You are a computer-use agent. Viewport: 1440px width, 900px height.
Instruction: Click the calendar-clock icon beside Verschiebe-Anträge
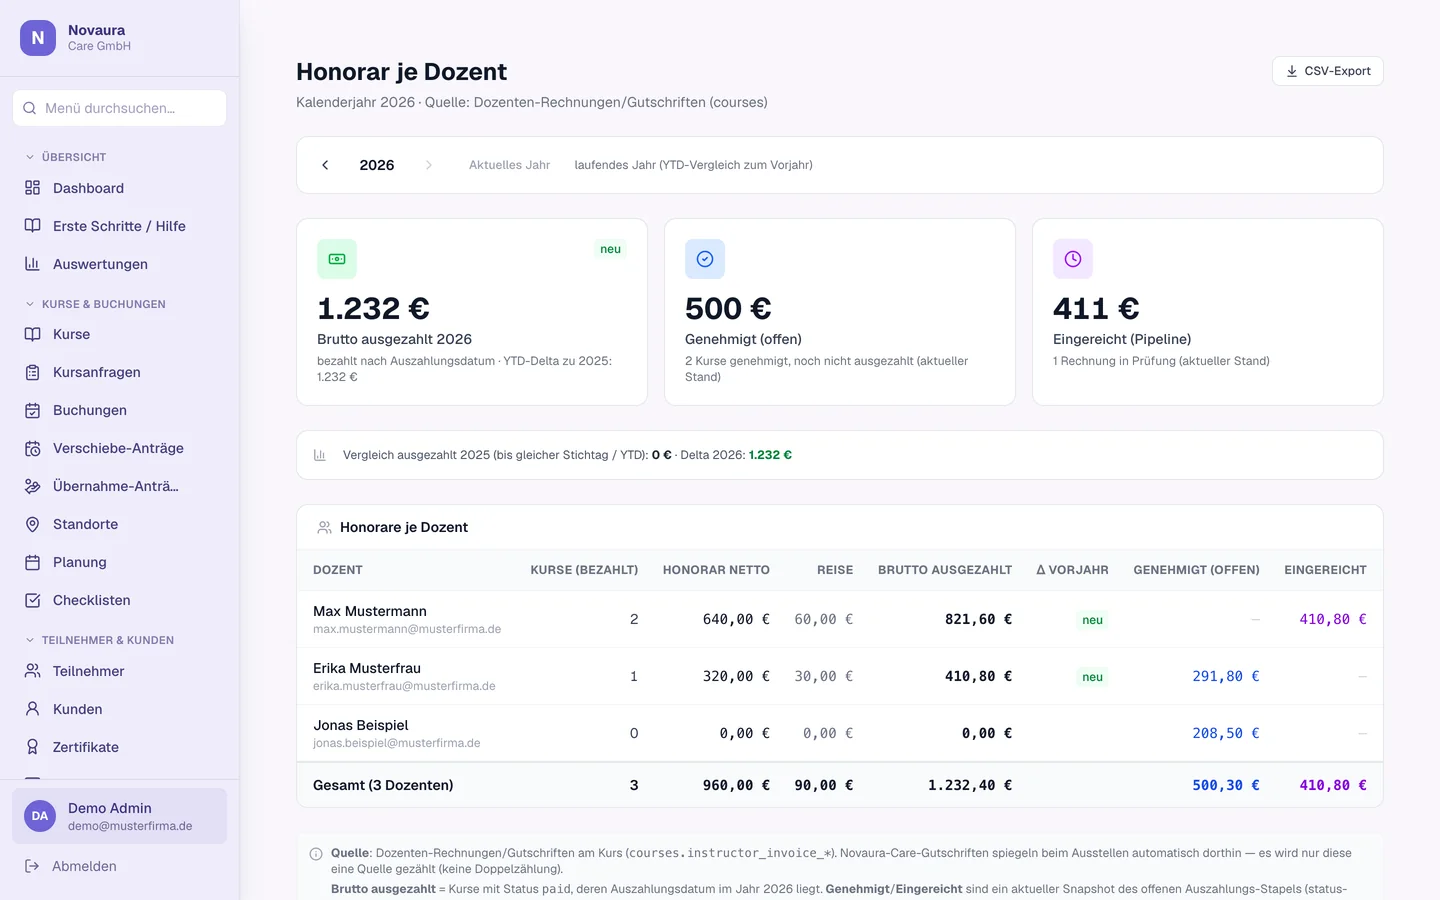[x=32, y=448]
